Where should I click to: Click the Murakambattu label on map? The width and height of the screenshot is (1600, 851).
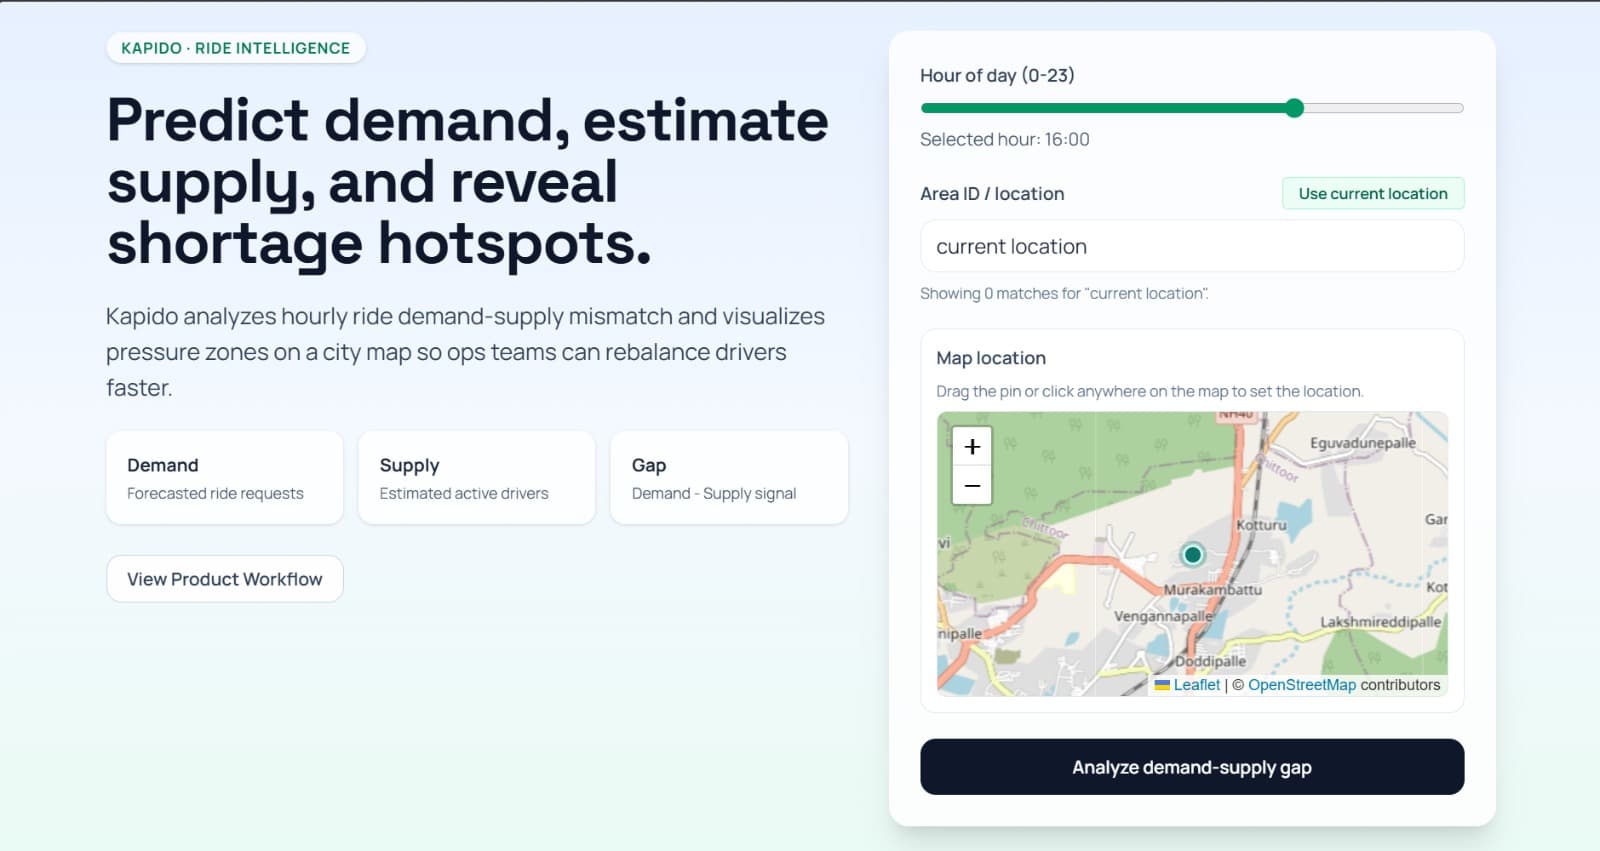pyautogui.click(x=1213, y=590)
